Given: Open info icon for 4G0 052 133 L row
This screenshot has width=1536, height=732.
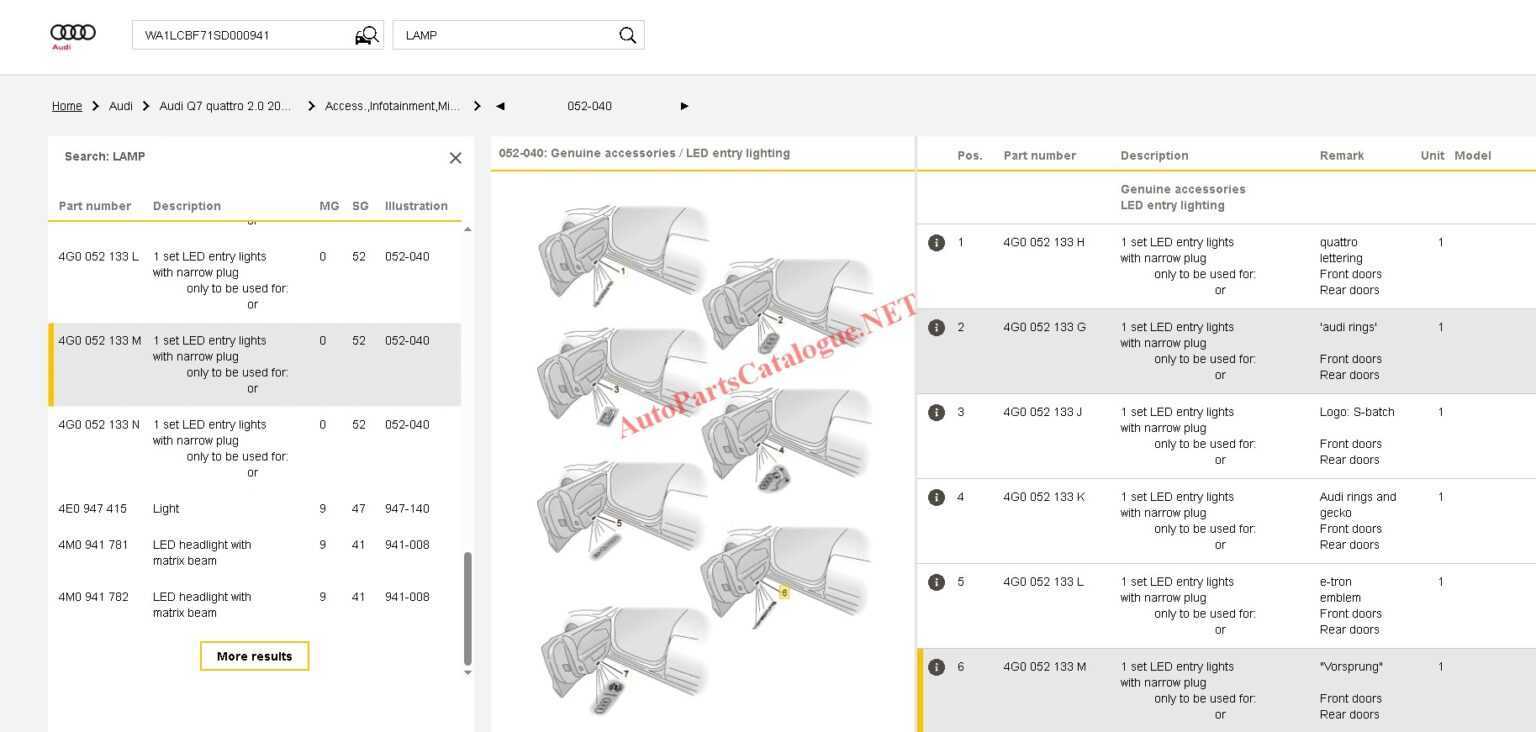Looking at the screenshot, I should tap(936, 583).
